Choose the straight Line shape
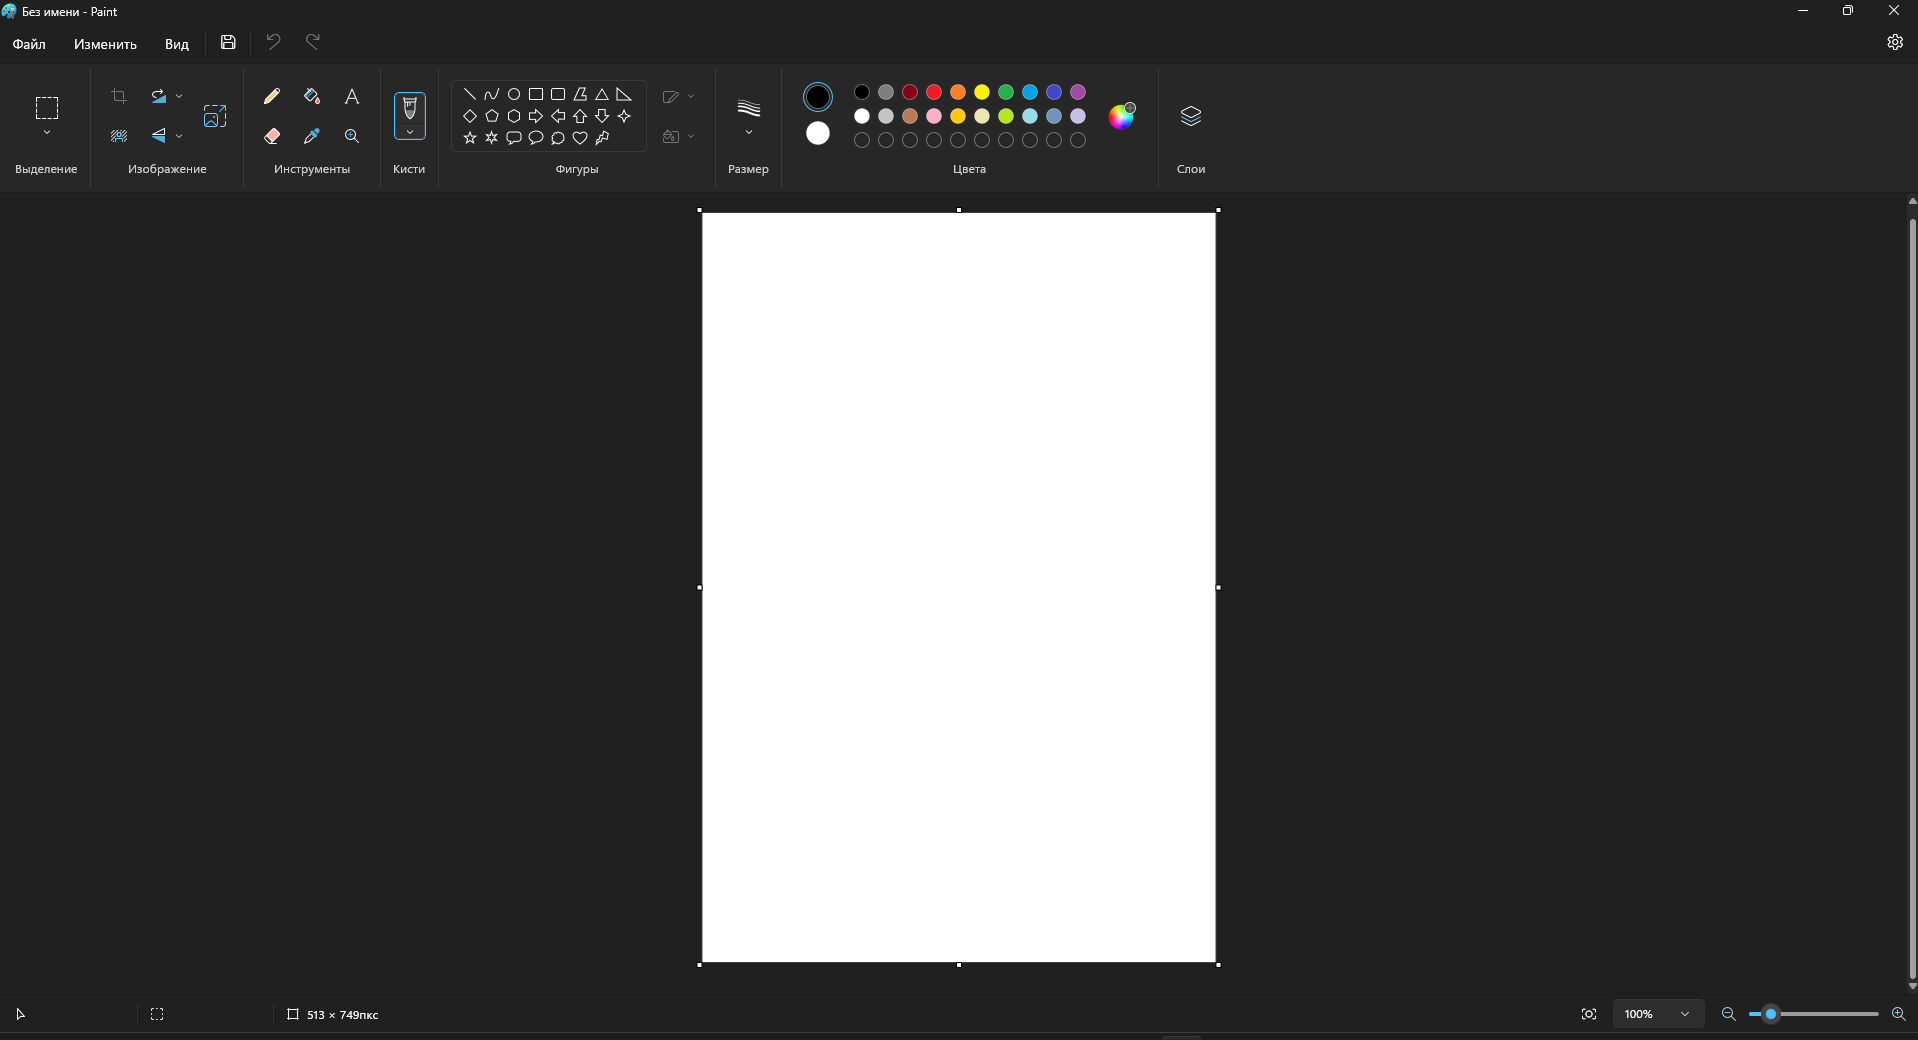The width and height of the screenshot is (1918, 1040). pos(470,94)
